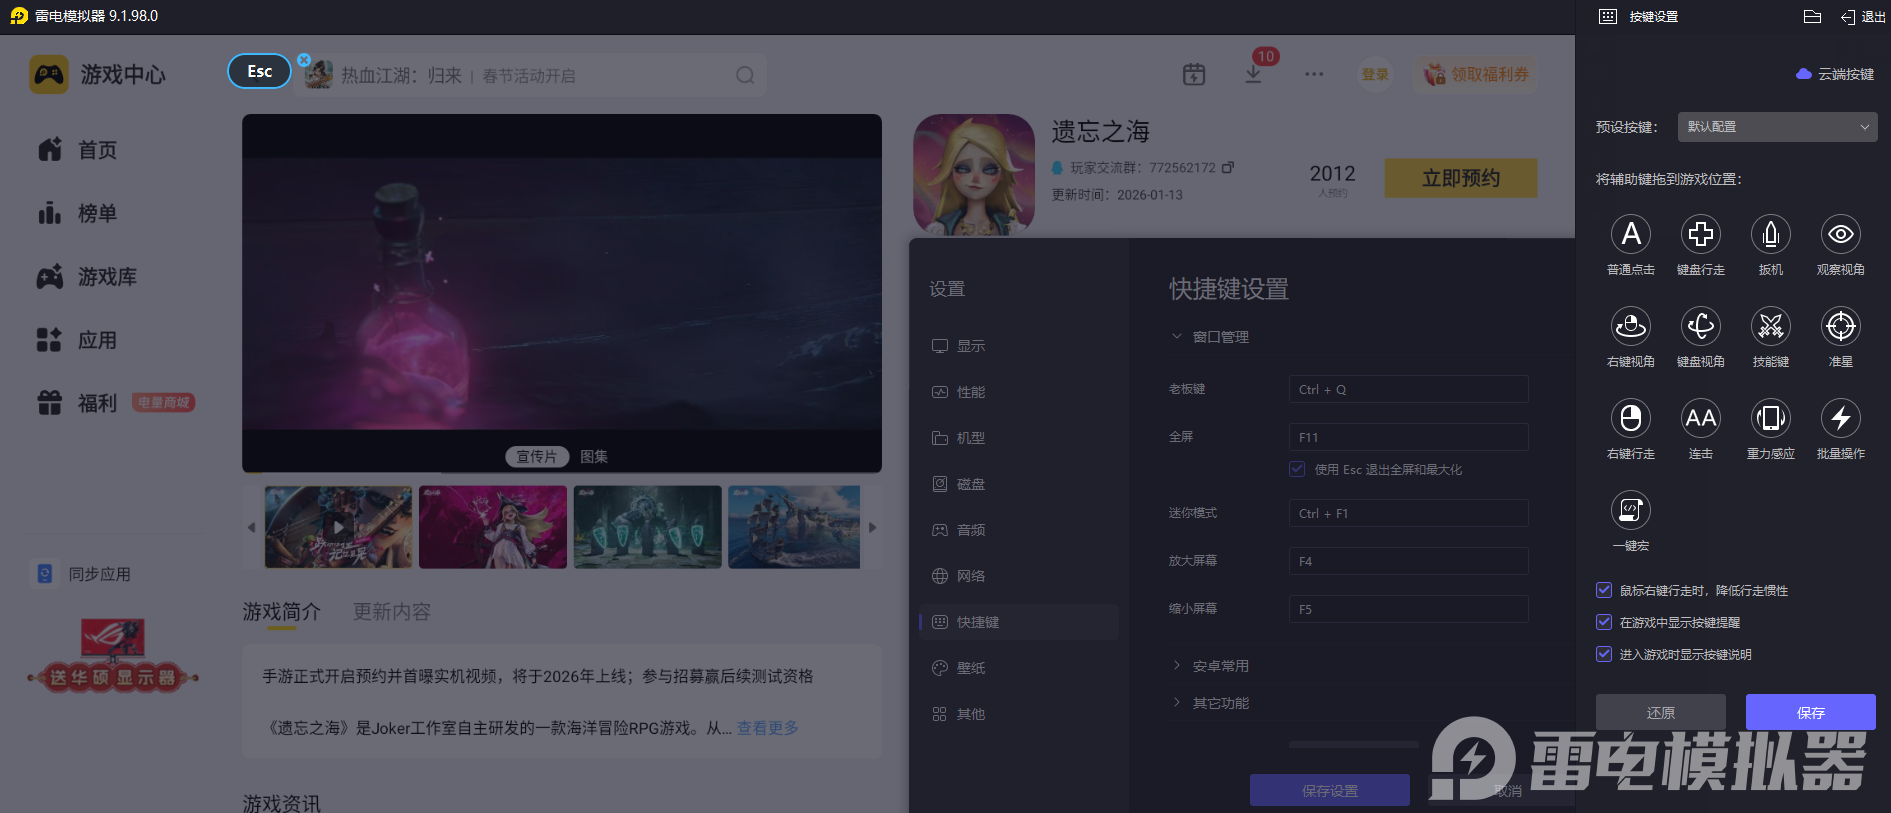The image size is (1891, 813).
Task: Uncheck 进入游戏时显示按键说明 checkbox
Action: click(1604, 654)
